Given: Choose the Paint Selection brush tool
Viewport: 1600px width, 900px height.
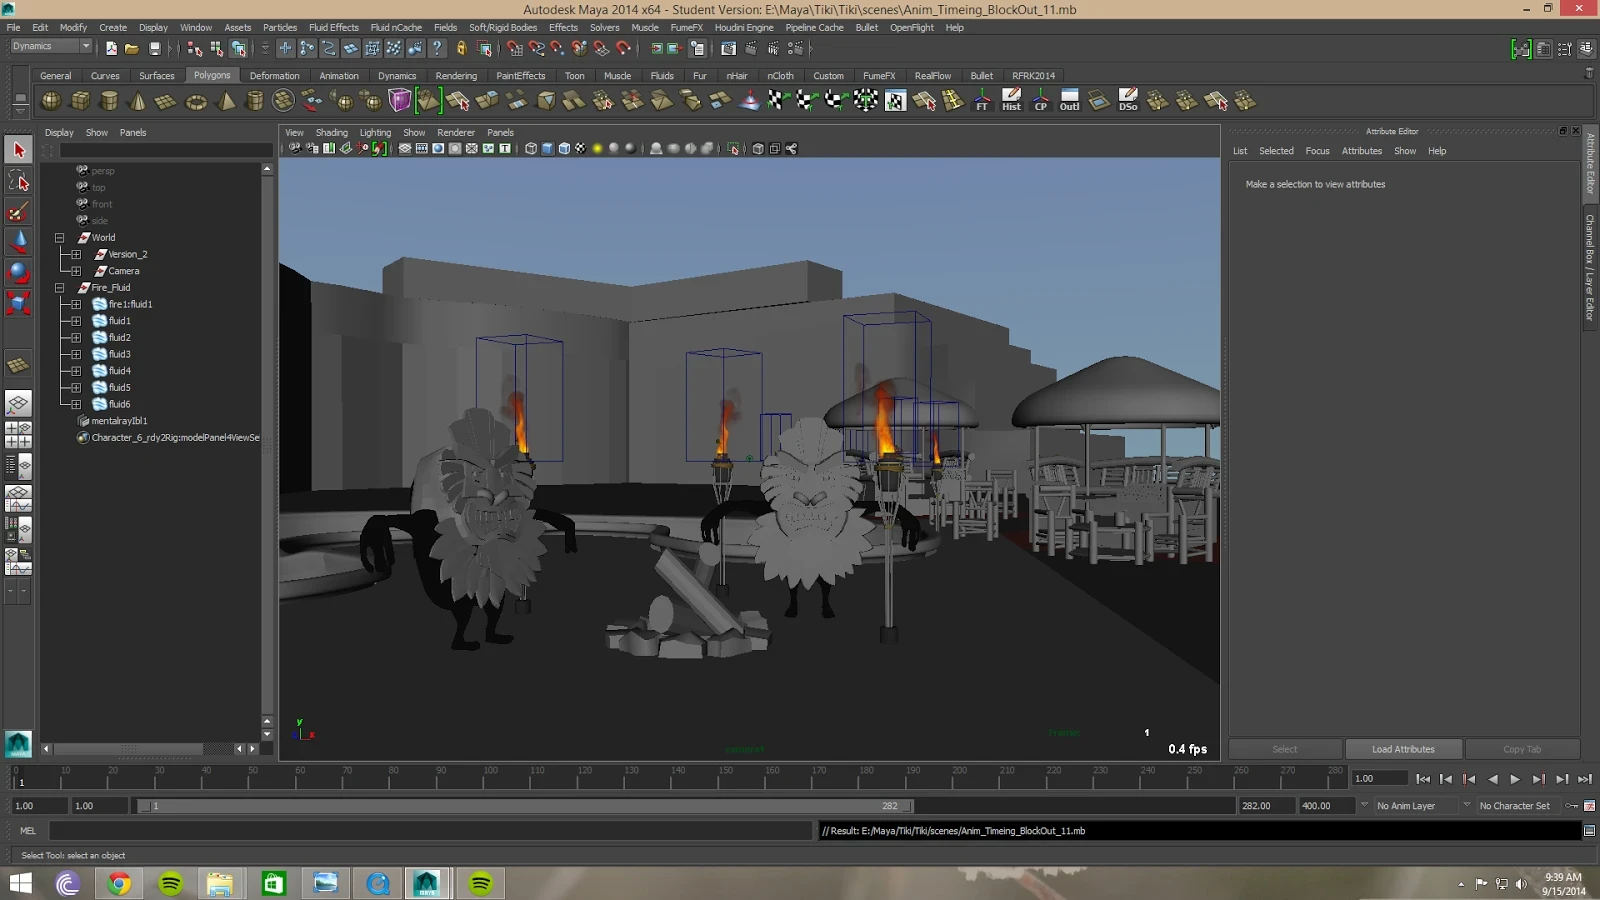Looking at the screenshot, I should point(18,212).
